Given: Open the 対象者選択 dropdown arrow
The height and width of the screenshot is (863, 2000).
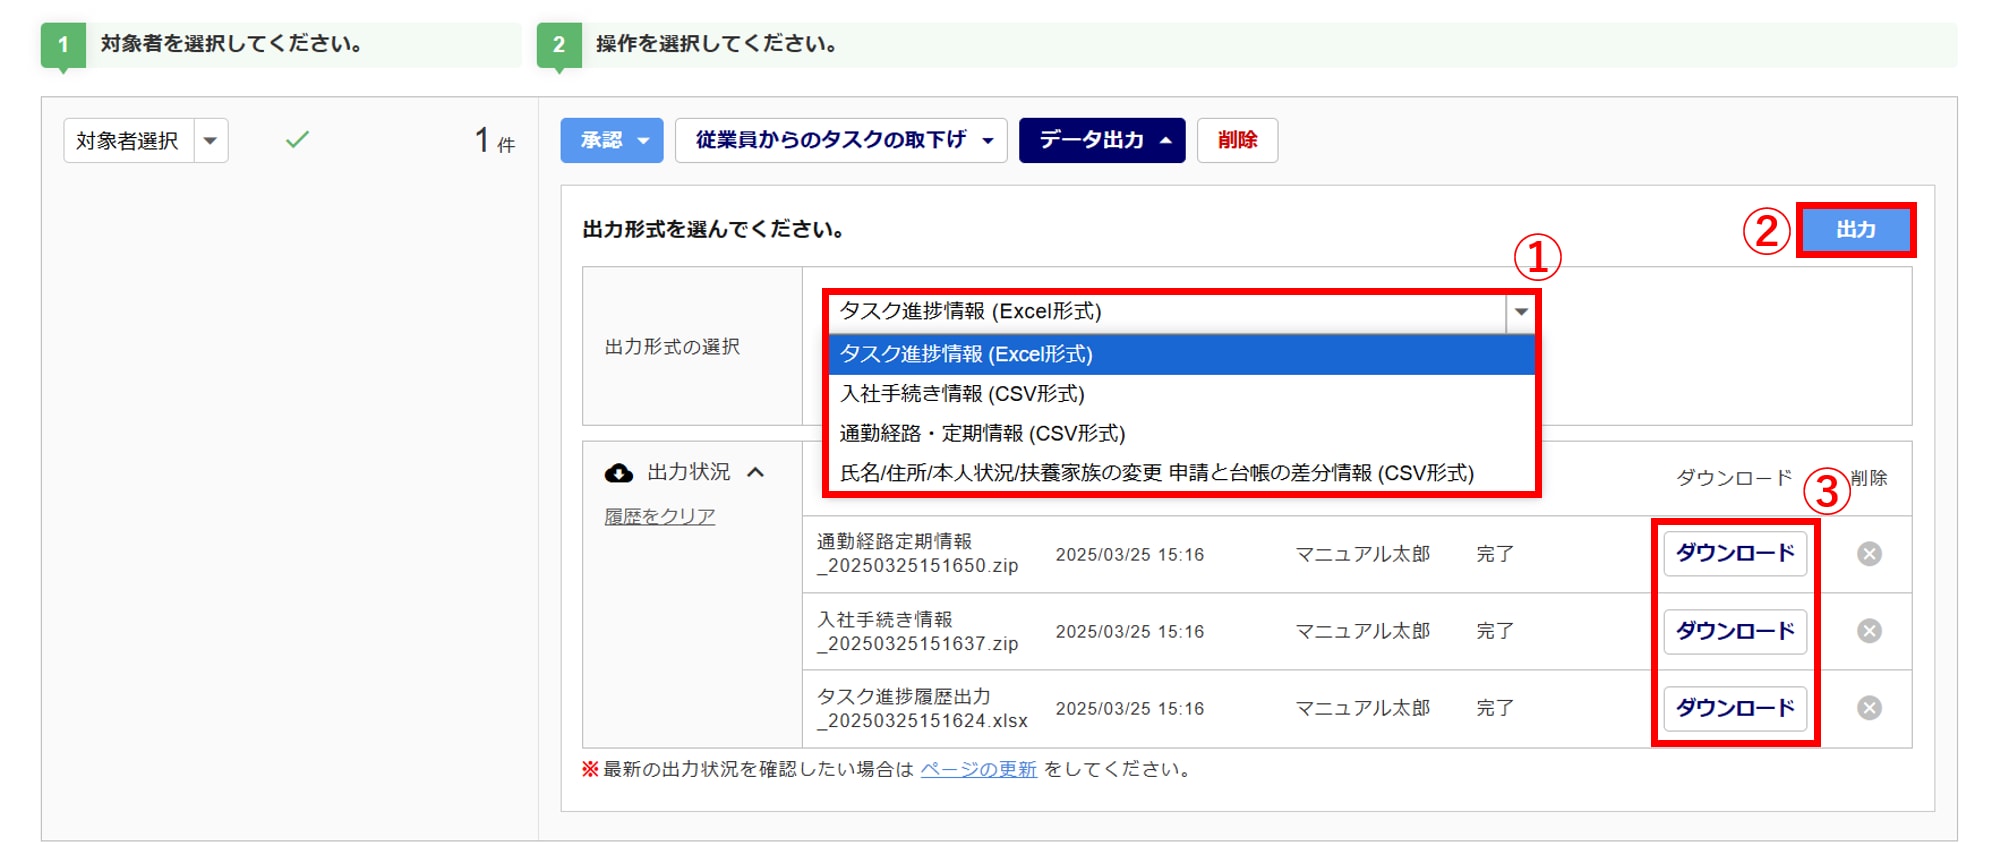Looking at the screenshot, I should pyautogui.click(x=210, y=141).
